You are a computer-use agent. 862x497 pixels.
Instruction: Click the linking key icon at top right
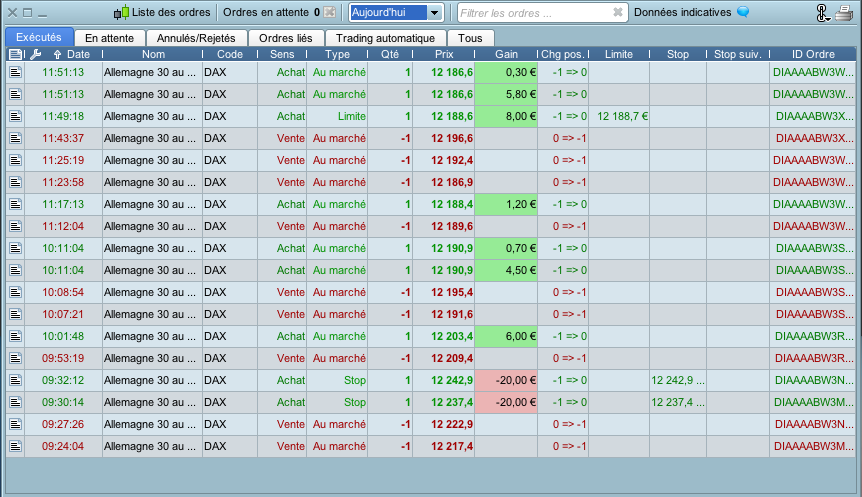(x=822, y=13)
